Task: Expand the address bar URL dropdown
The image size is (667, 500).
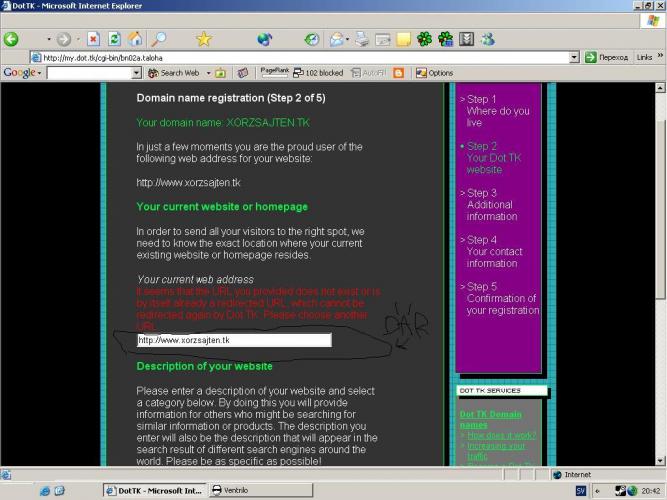Action: point(575,57)
